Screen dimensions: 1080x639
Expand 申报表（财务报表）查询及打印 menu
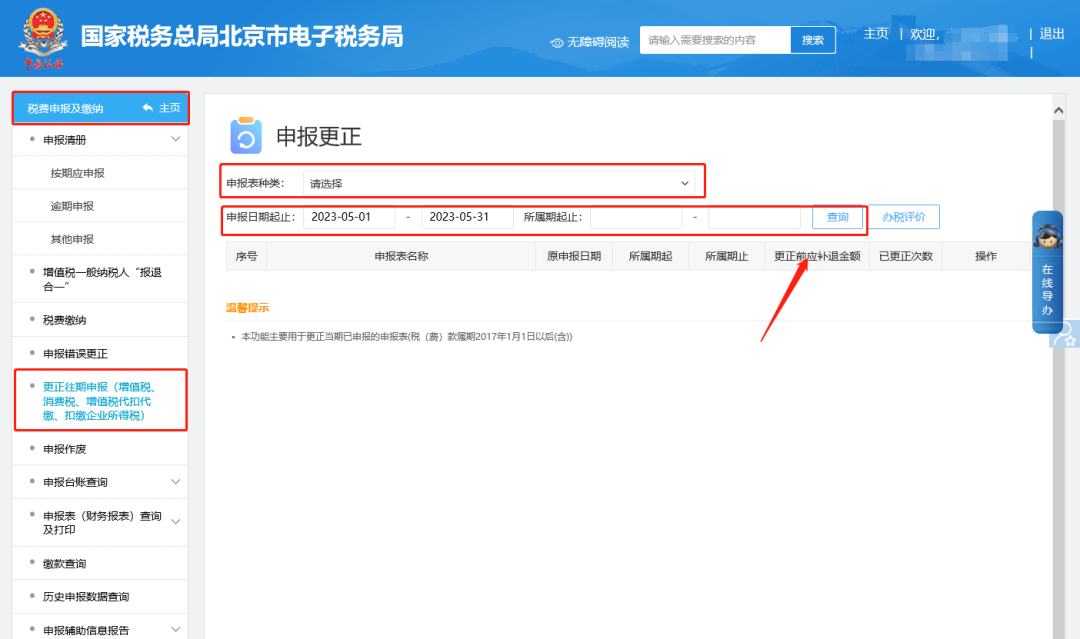pyautogui.click(x=176, y=522)
